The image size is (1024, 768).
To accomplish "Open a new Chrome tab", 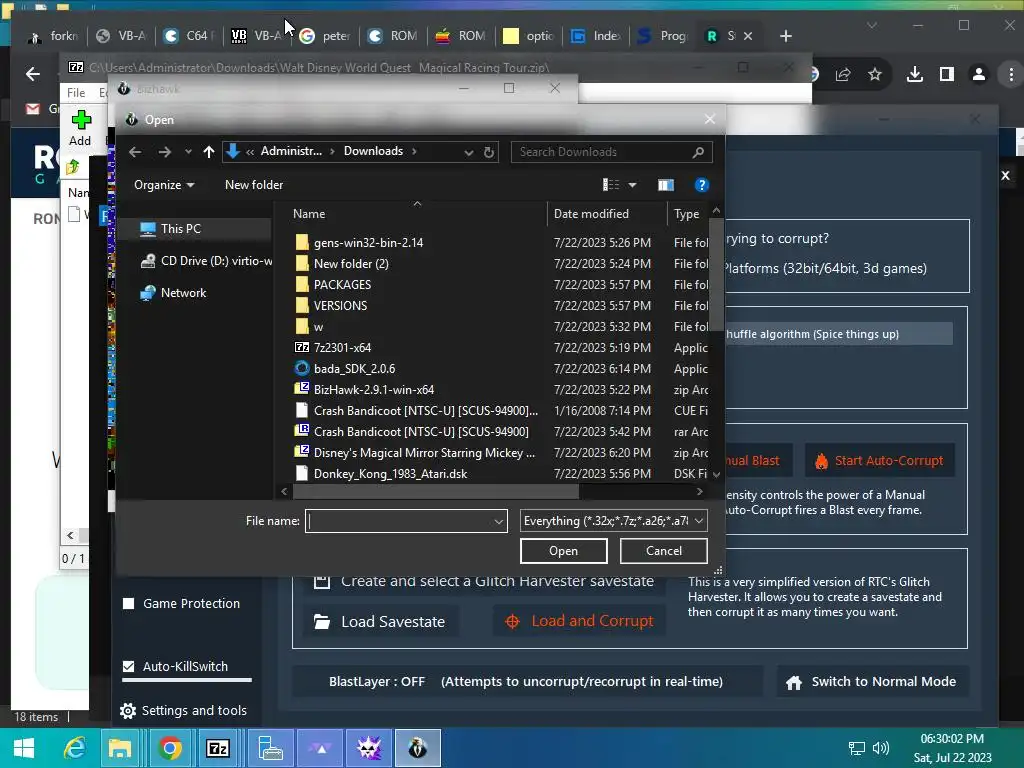I will (786, 36).
